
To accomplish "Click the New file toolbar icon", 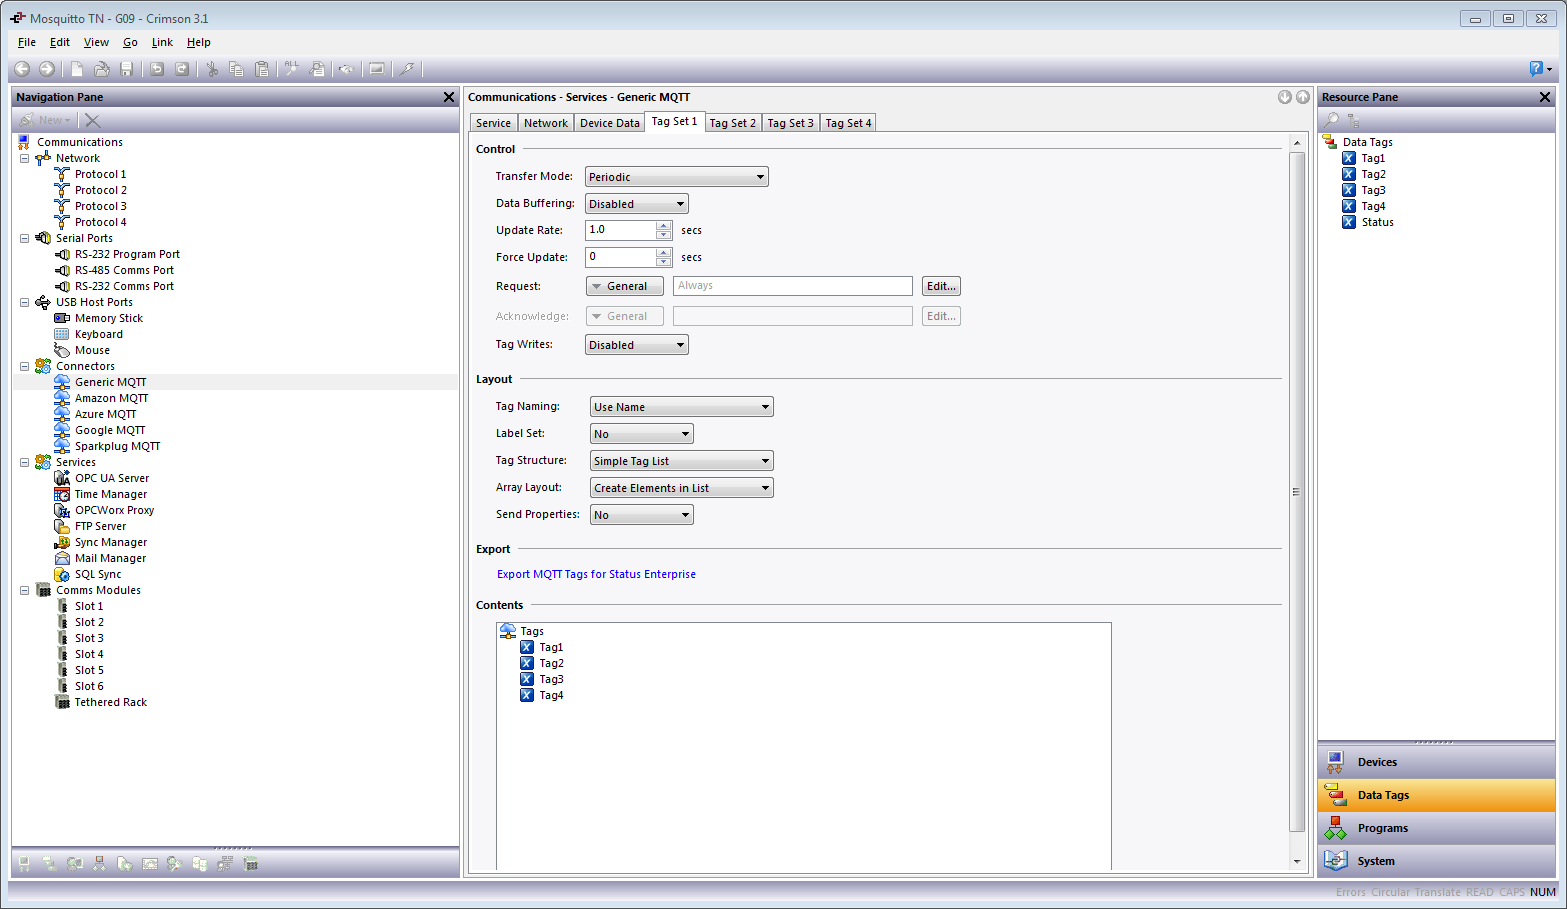I will [77, 69].
